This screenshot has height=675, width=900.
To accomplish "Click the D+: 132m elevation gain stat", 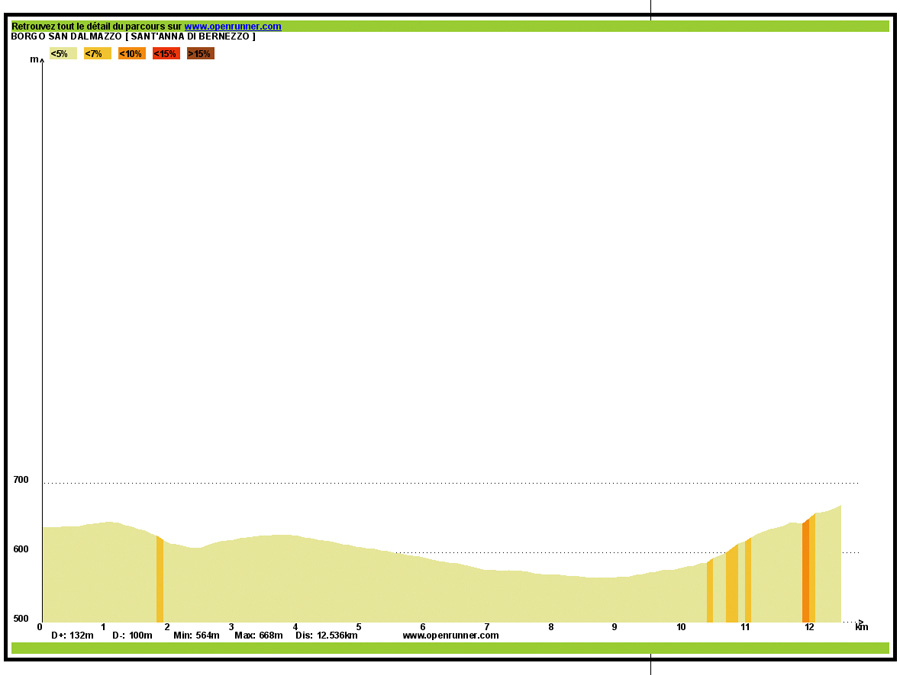I will (72, 635).
